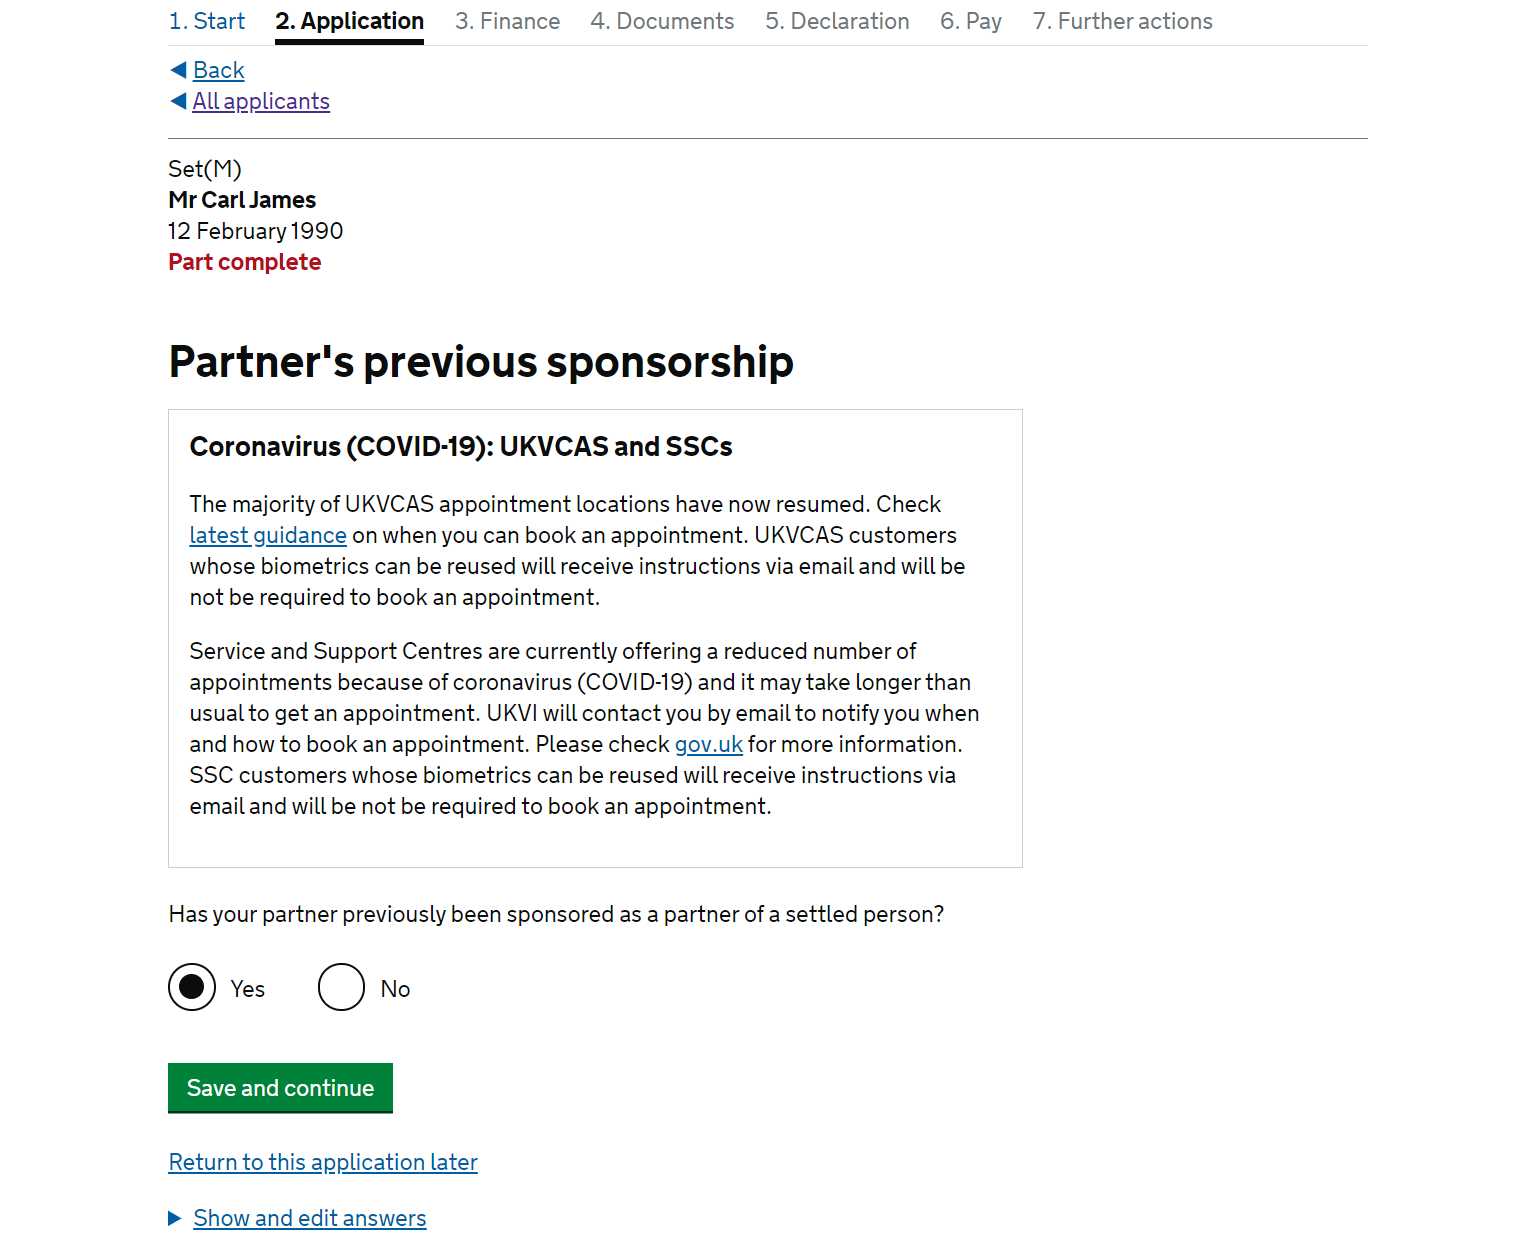The height and width of the screenshot is (1248, 1536).
Task: Expand Show and edit answers triangle
Action: coord(175,1218)
